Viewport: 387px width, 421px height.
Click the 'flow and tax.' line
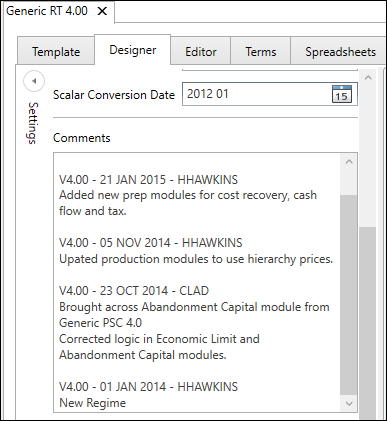click(93, 211)
